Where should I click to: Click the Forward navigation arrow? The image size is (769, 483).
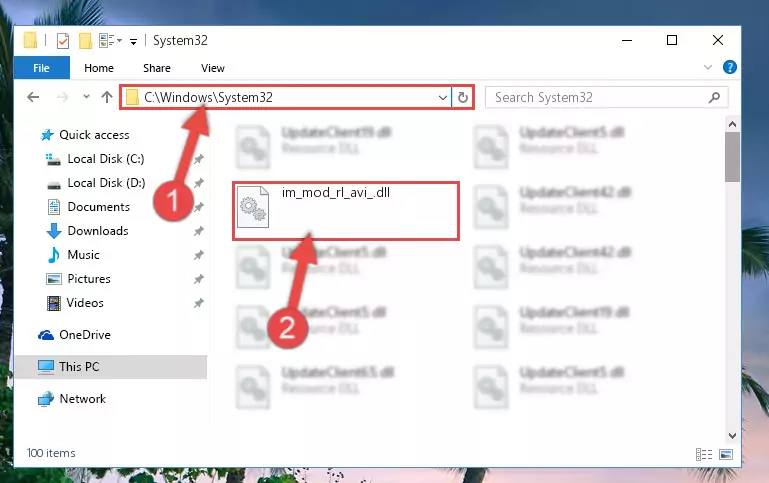63,97
